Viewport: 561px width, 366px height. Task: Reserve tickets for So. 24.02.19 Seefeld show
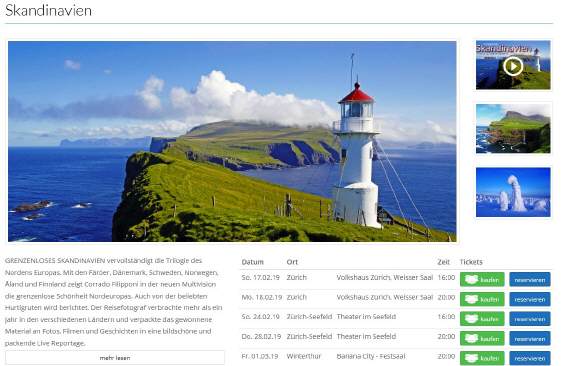click(530, 319)
